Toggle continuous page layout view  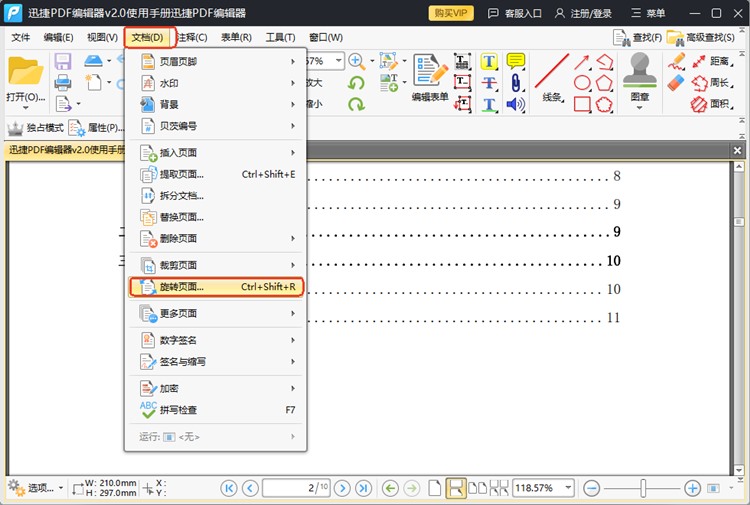455,488
